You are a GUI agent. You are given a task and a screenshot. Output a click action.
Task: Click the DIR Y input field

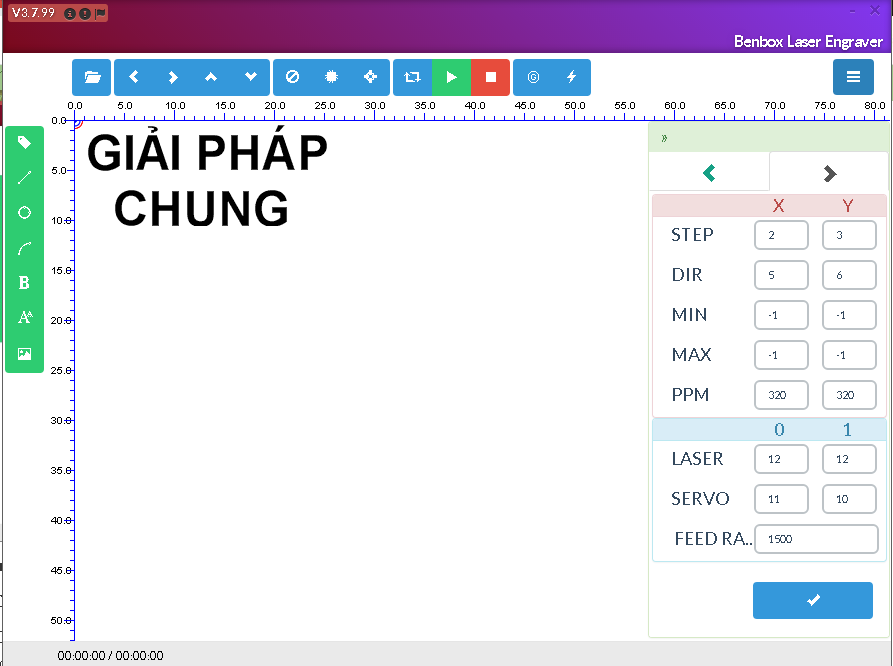click(x=849, y=275)
